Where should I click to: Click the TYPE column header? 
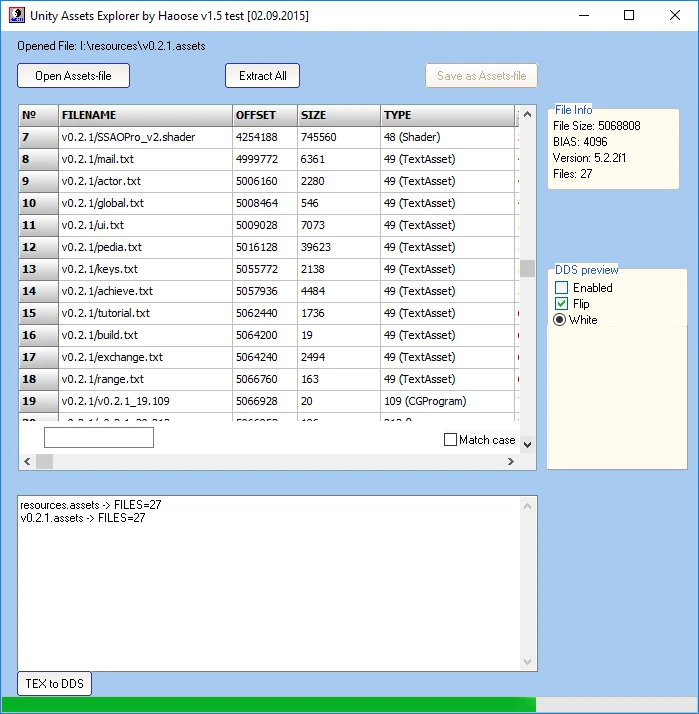(x=446, y=115)
